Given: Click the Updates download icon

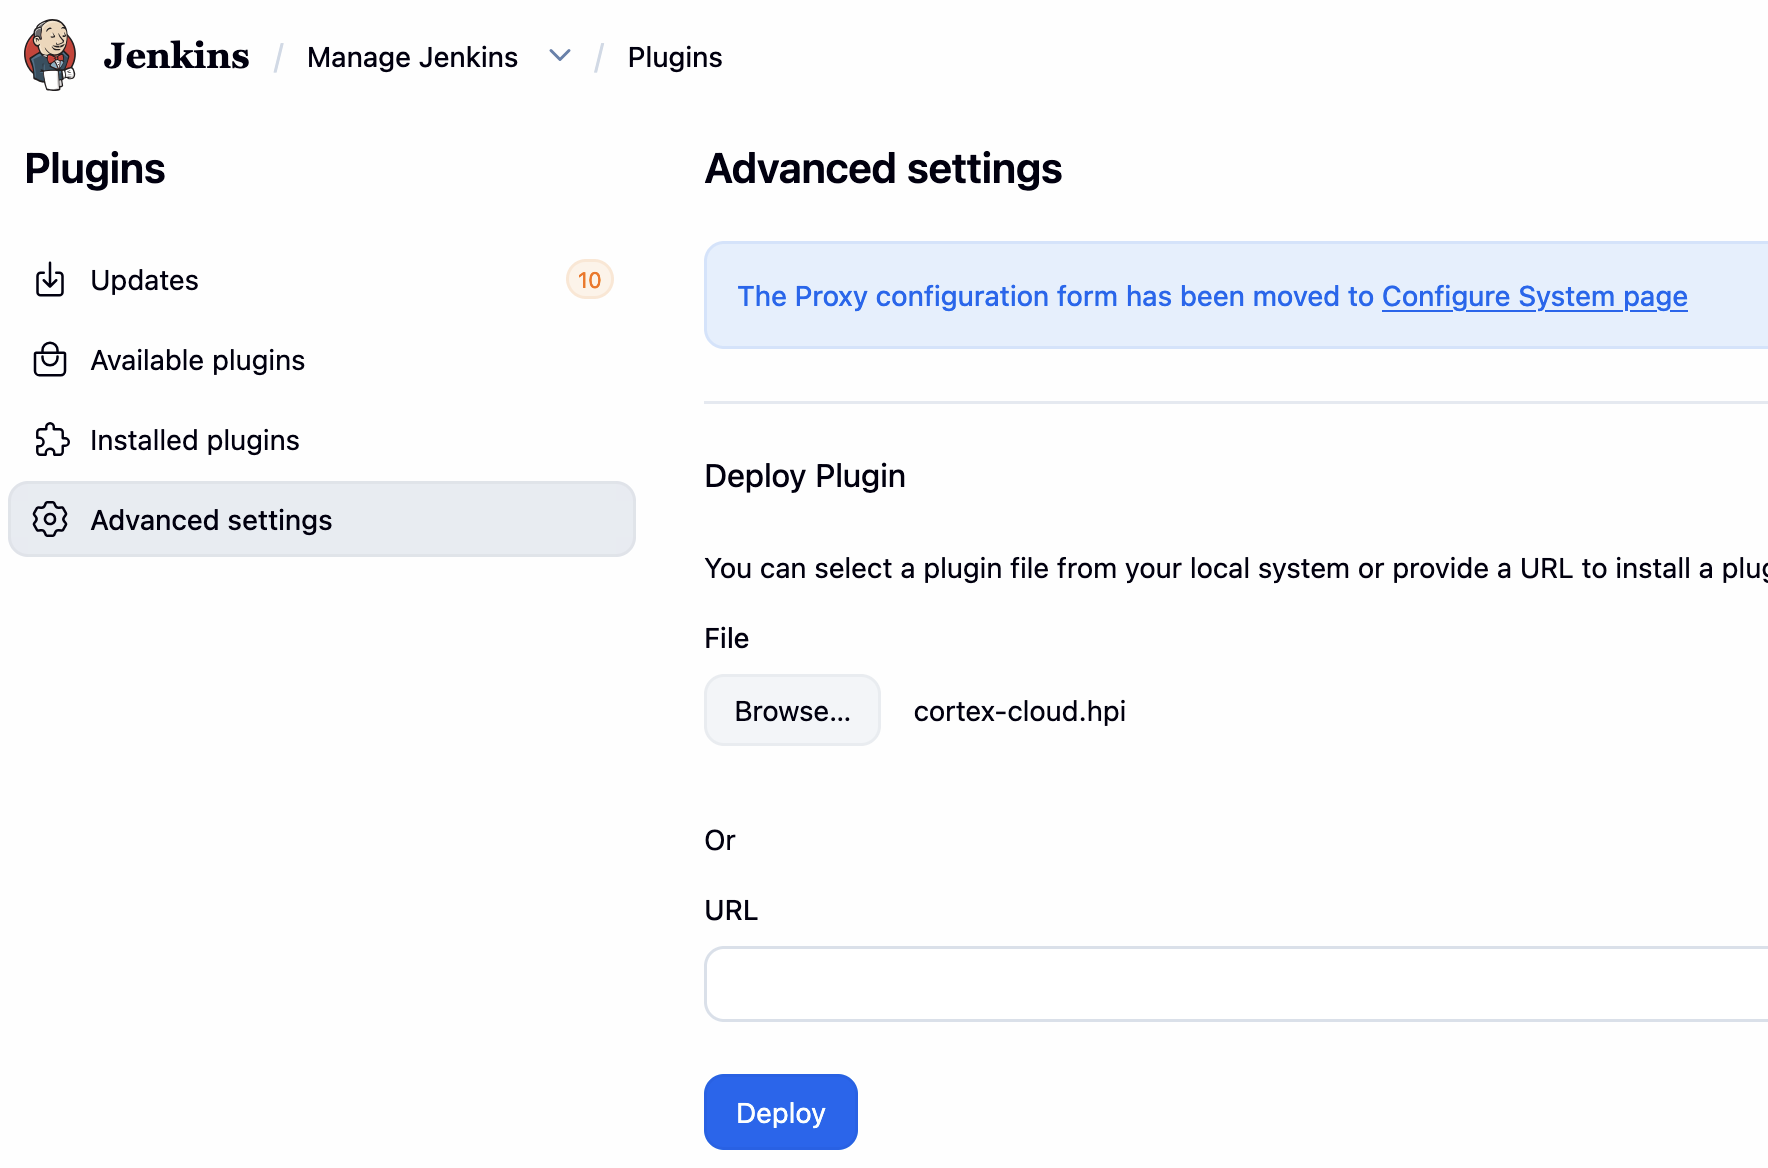Looking at the screenshot, I should (x=50, y=280).
